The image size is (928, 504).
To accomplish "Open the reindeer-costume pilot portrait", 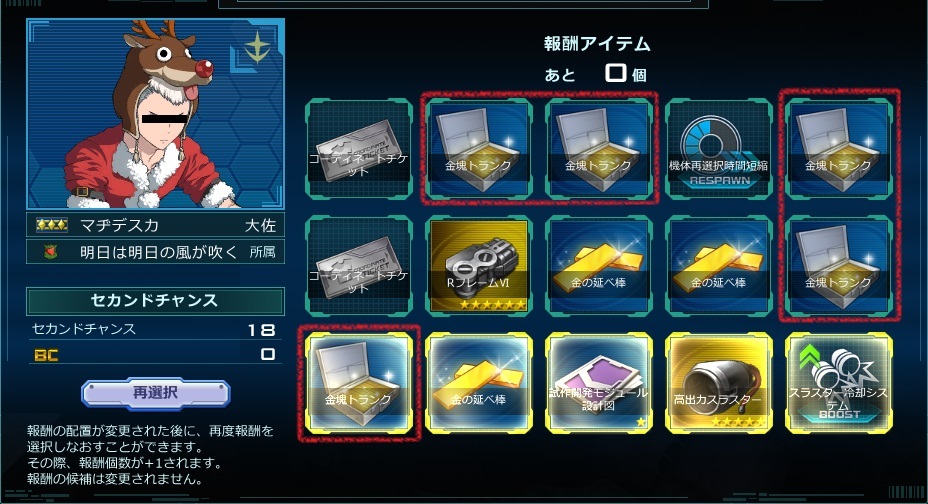I will [x=156, y=114].
